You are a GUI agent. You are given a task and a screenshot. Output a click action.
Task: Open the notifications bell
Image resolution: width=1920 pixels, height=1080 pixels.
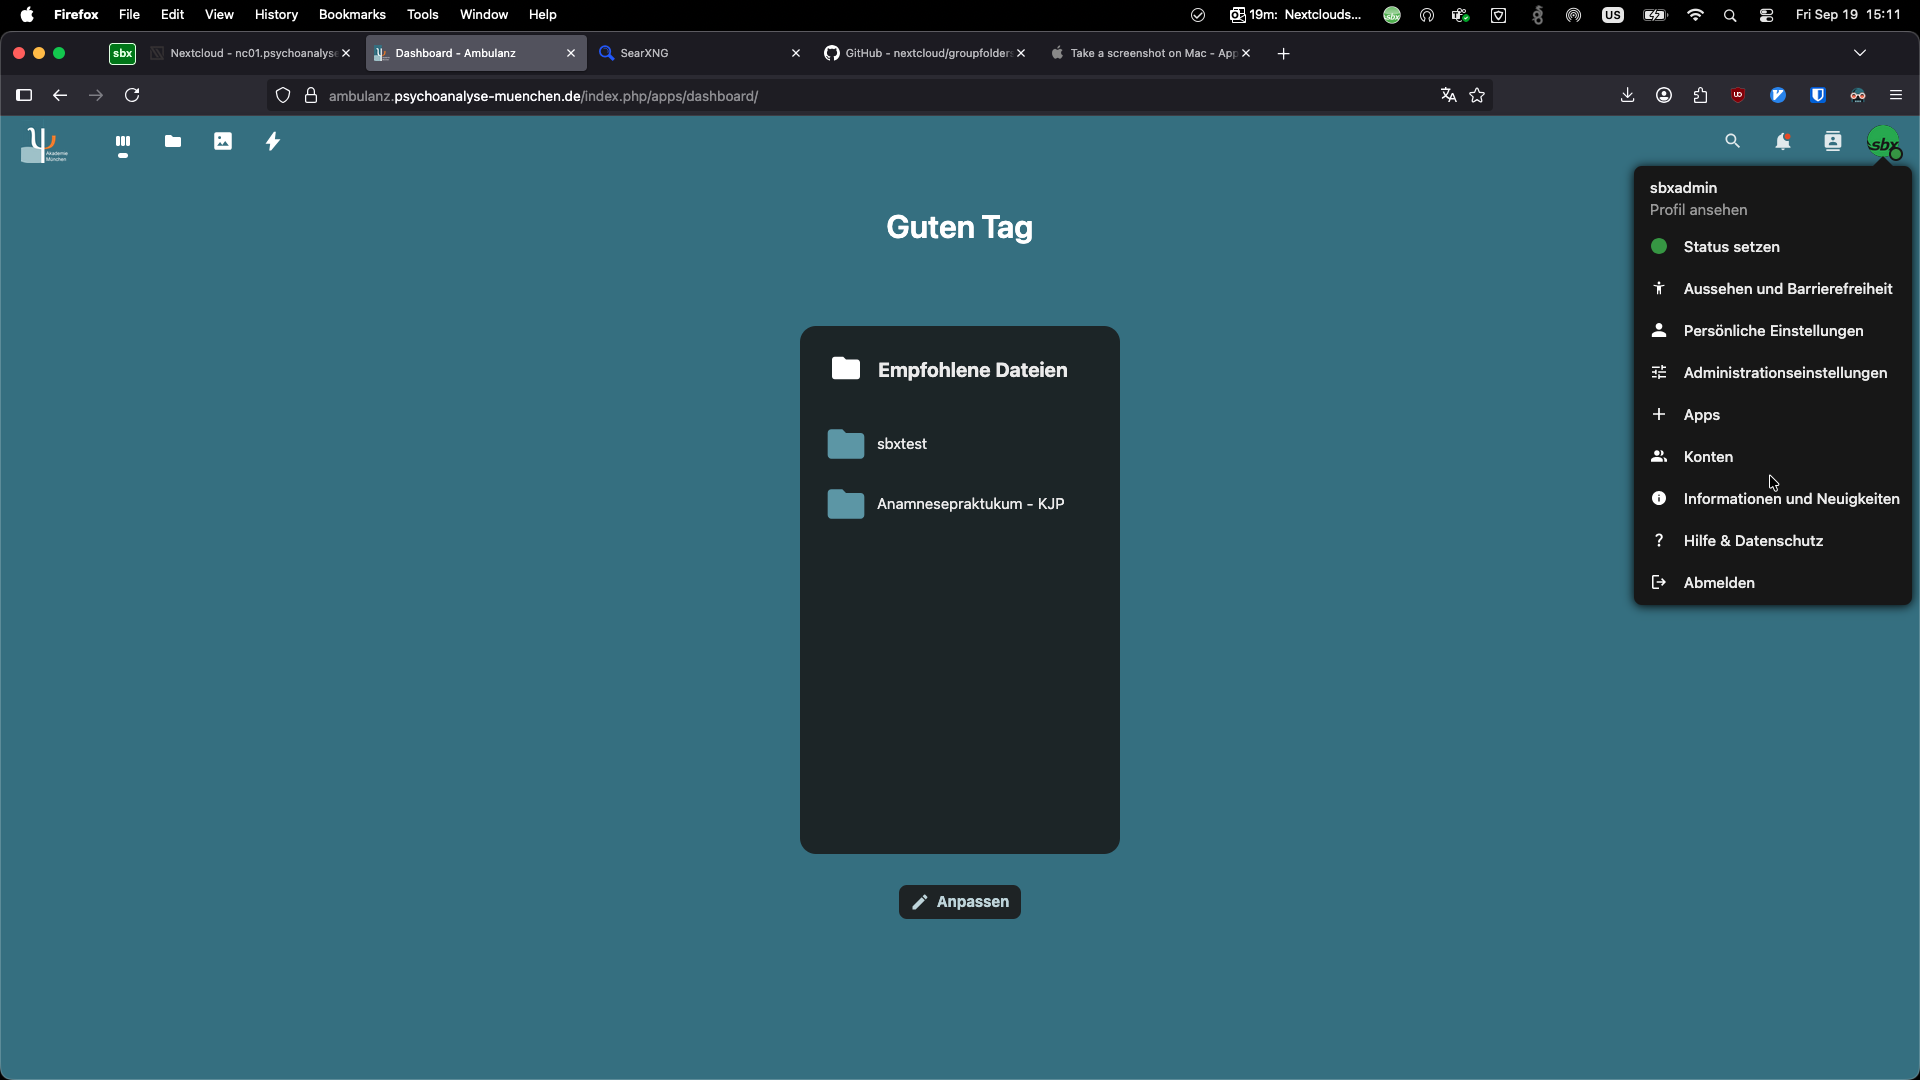[1782, 142]
